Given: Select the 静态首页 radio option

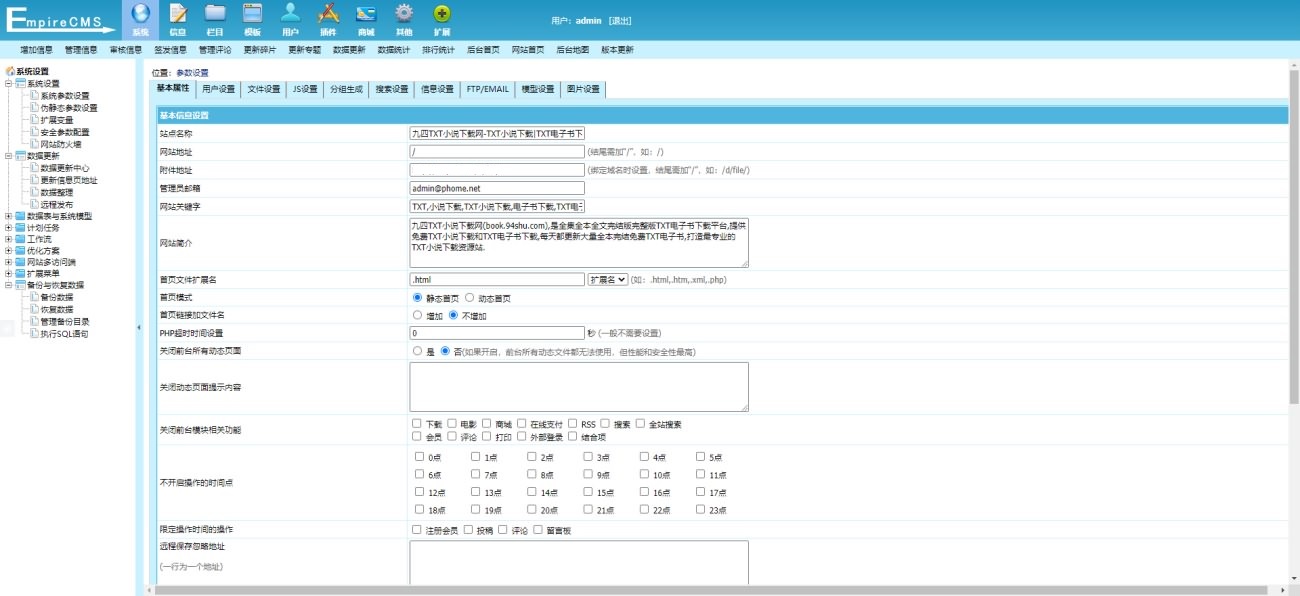Looking at the screenshot, I should click(x=417, y=298).
